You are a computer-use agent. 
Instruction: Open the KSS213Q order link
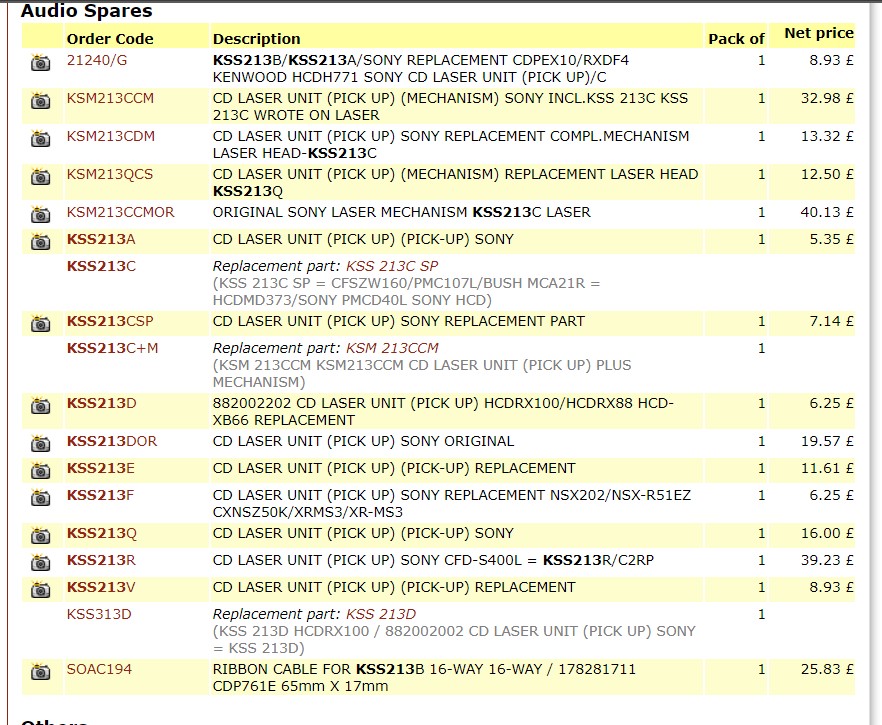pyautogui.click(x=101, y=533)
